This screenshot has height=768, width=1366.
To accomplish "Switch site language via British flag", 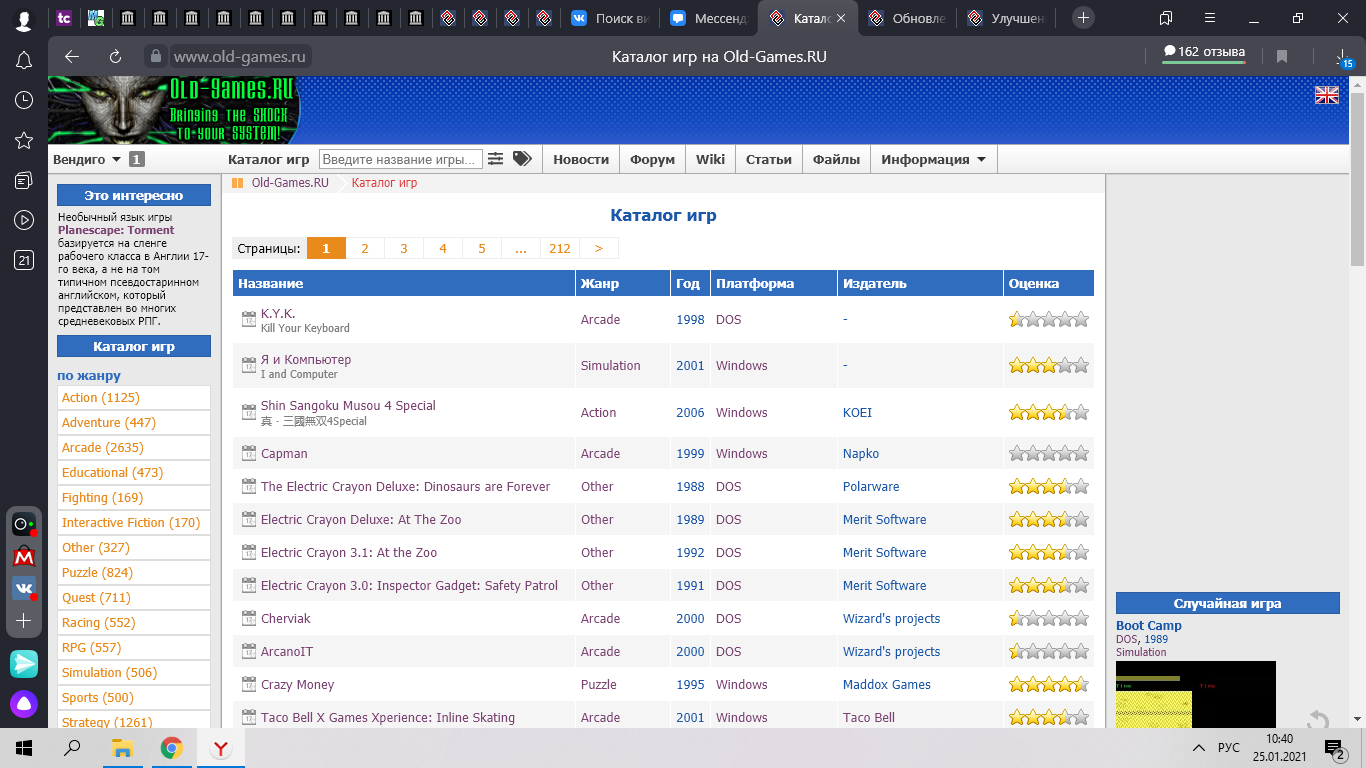I will [1326, 95].
